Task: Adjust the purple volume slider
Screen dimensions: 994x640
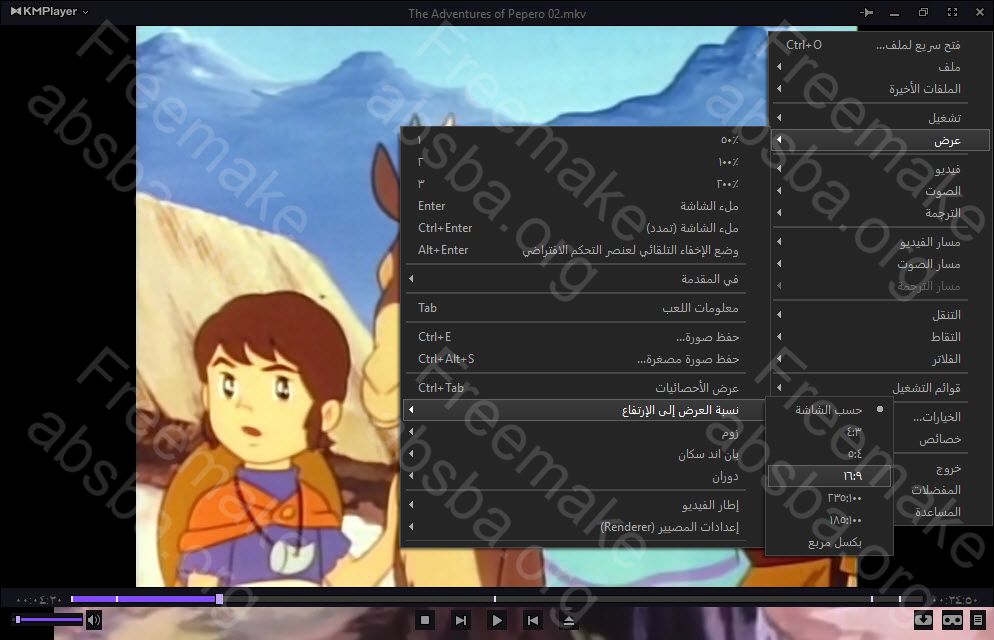Action: pos(49,619)
